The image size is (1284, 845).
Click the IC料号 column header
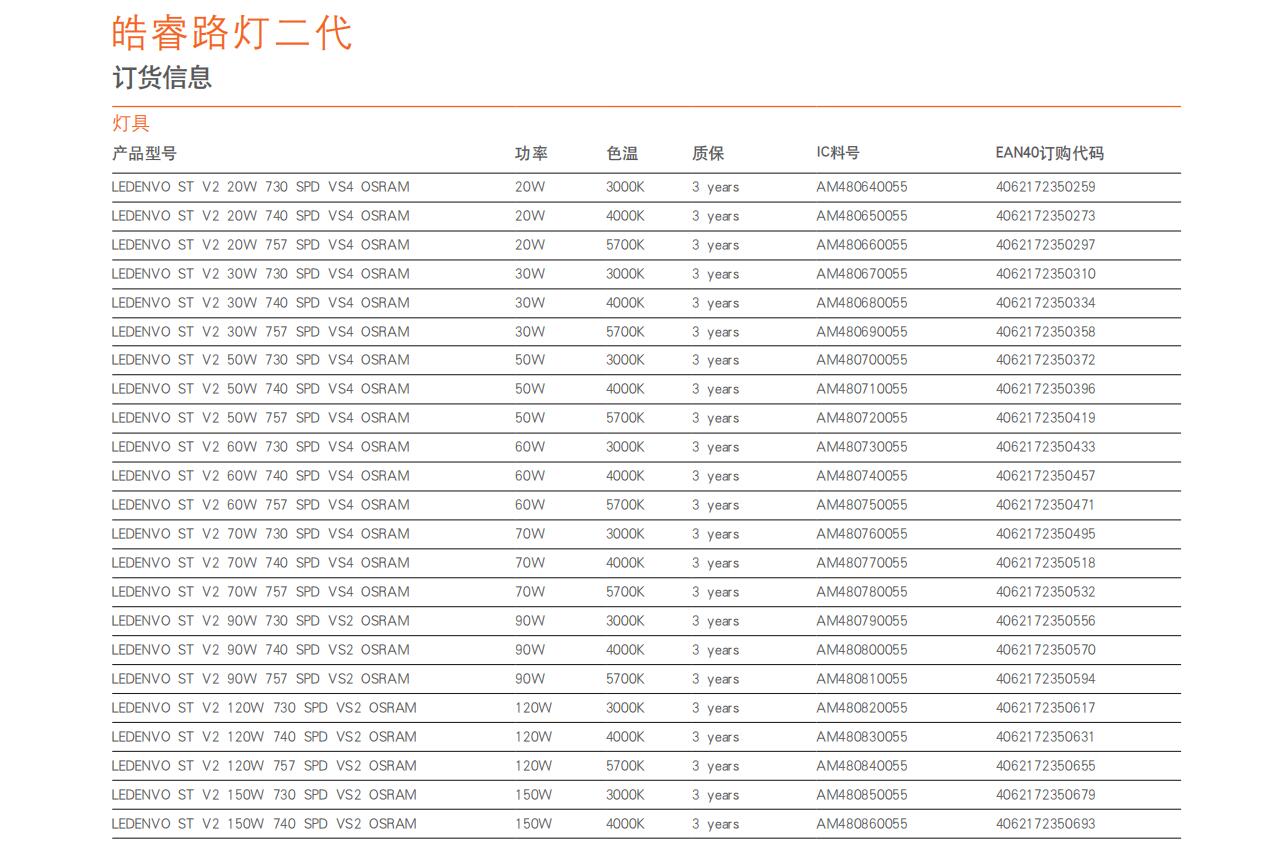point(838,153)
